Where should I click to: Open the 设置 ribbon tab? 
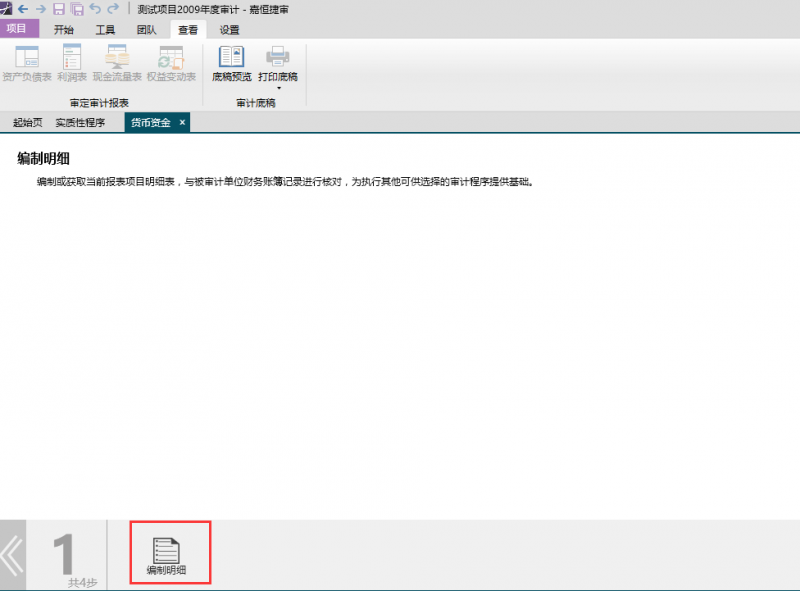click(x=229, y=30)
